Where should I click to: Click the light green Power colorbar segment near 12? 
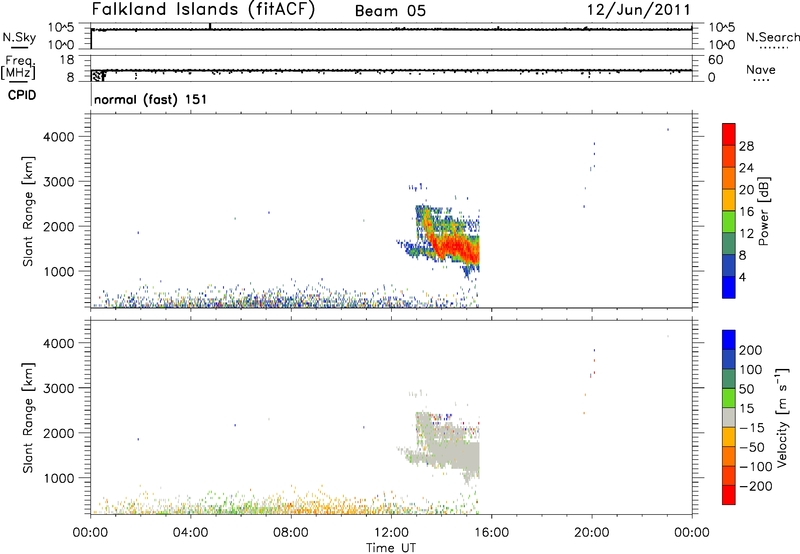pyautogui.click(x=729, y=221)
